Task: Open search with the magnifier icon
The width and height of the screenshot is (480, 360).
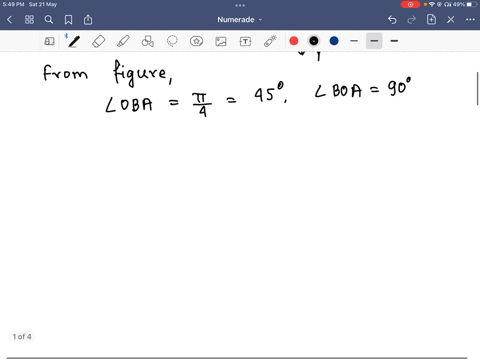Action: tap(49, 20)
